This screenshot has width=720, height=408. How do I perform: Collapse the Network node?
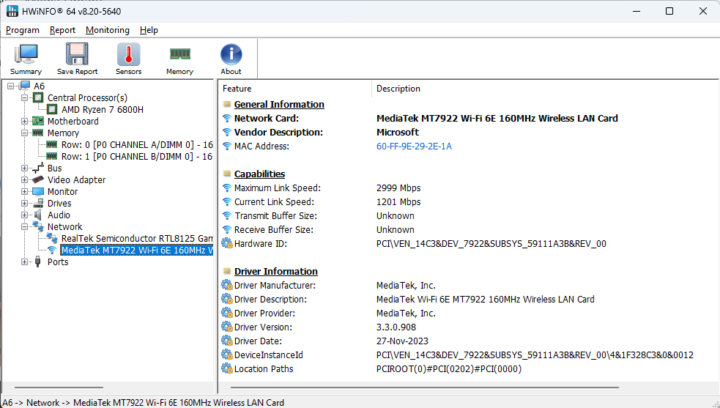tap(24, 226)
